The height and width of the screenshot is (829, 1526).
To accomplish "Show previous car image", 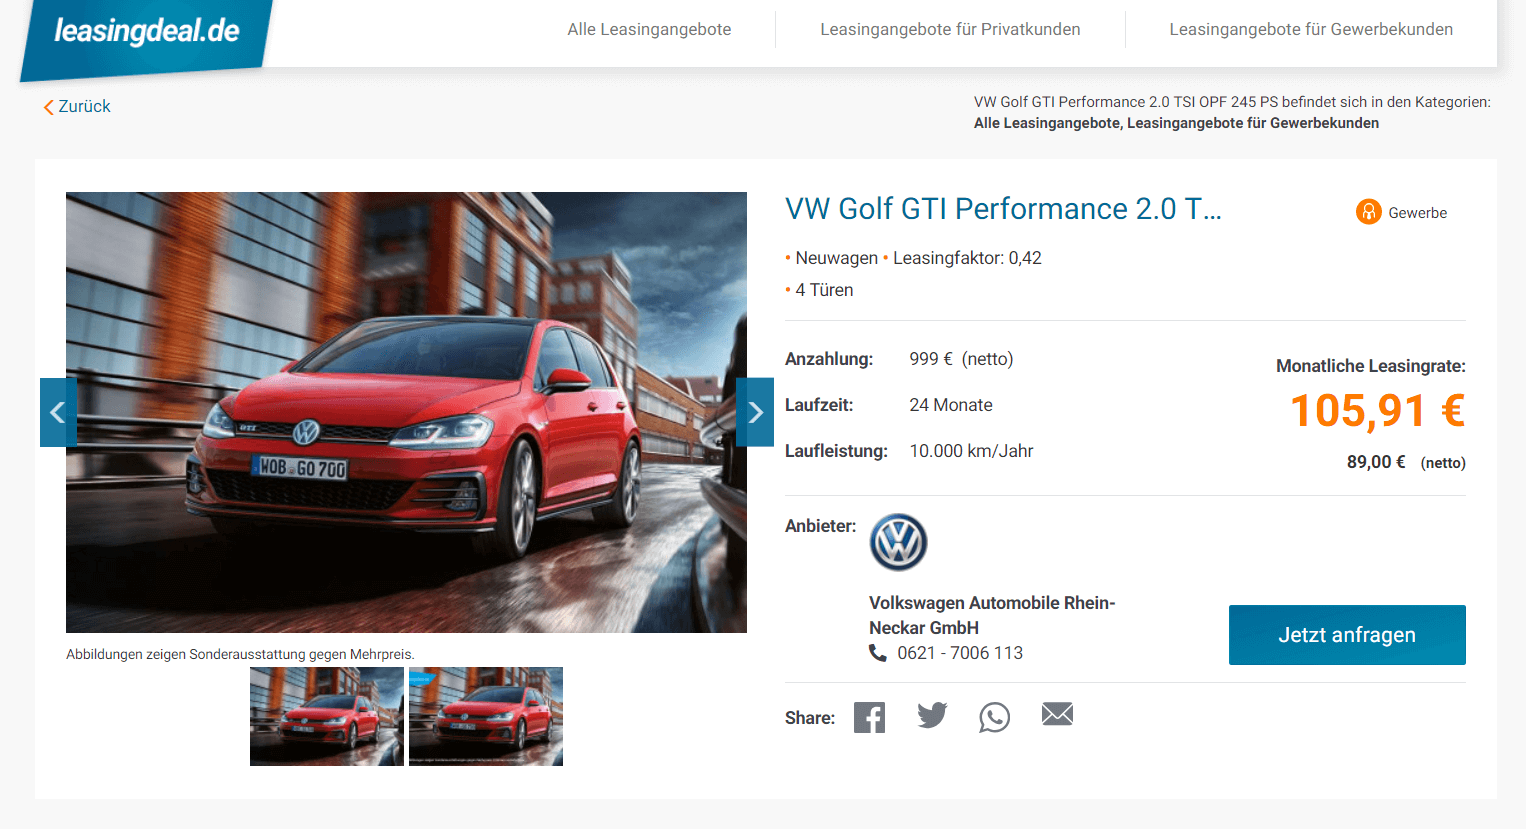I will pos(58,412).
